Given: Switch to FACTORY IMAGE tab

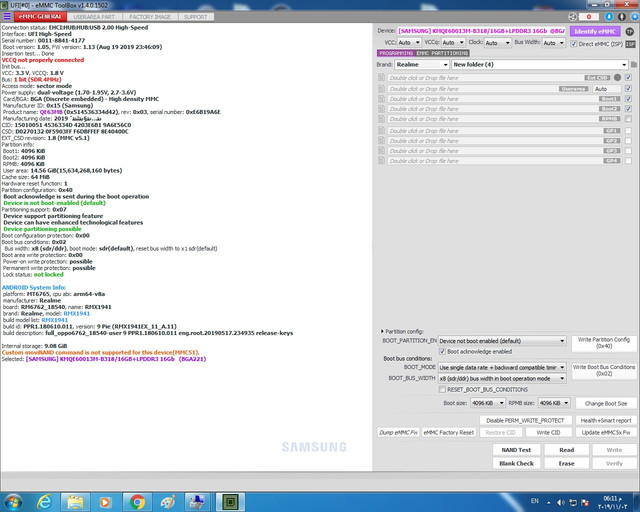Looking at the screenshot, I should click(x=150, y=17).
